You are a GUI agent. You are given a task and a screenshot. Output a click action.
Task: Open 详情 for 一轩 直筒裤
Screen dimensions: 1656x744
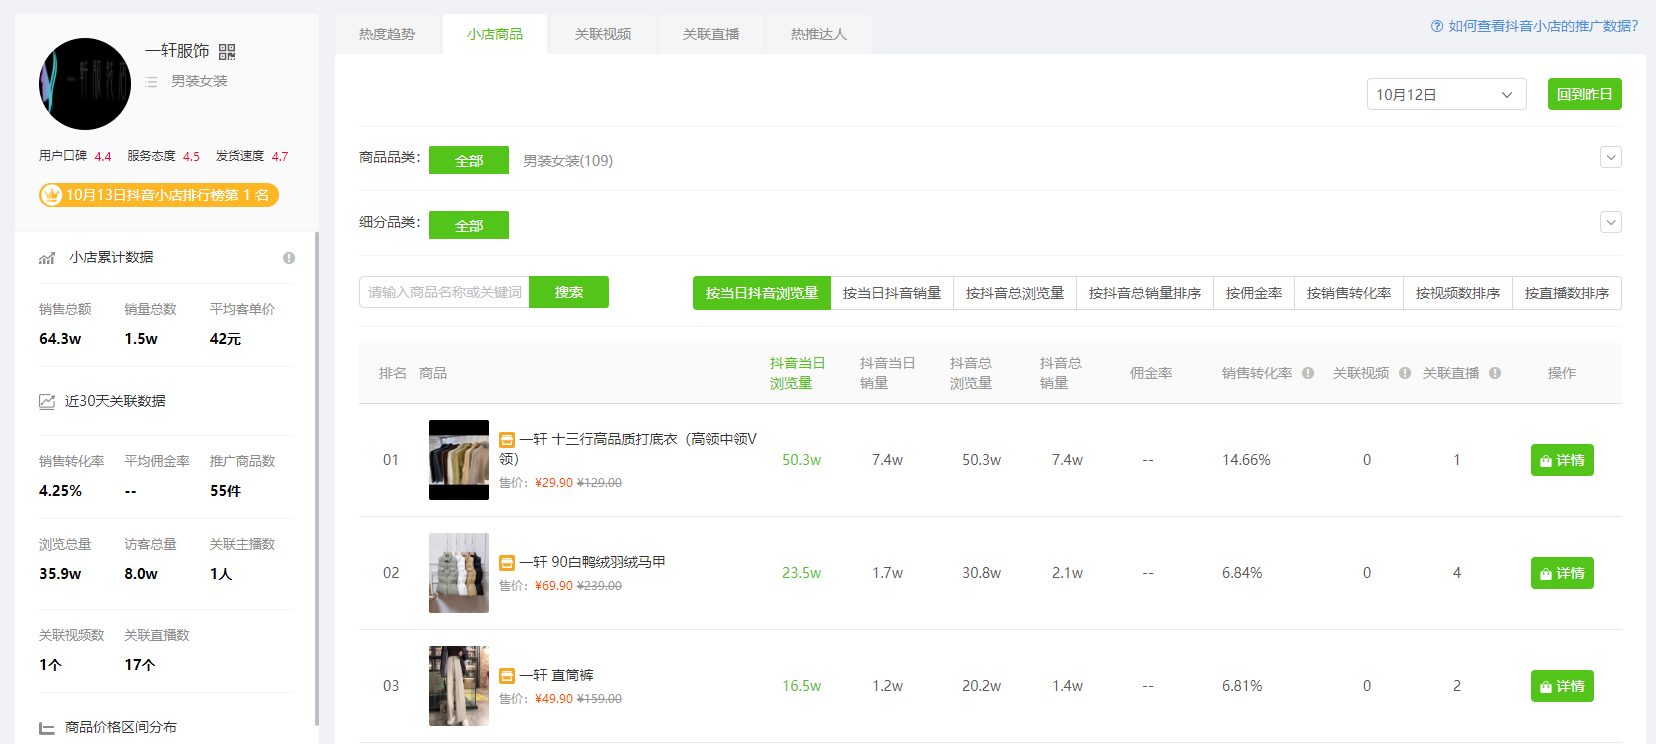(x=1562, y=686)
